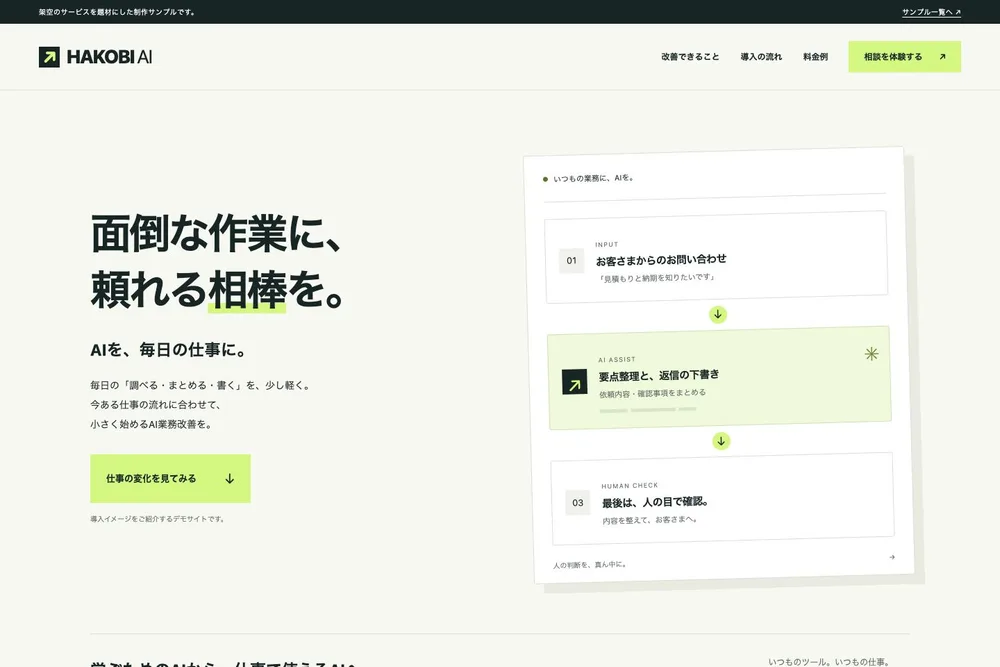This screenshot has width=1000, height=667.
Task: Click the 「見積もりと納期を知りたいです」 text
Action: (x=656, y=278)
